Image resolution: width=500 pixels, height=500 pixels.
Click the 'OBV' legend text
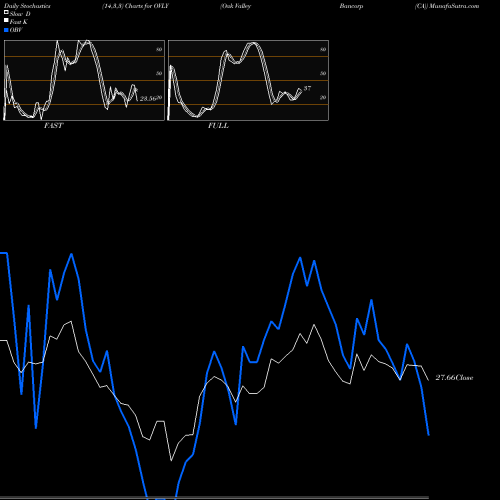(x=16, y=30)
